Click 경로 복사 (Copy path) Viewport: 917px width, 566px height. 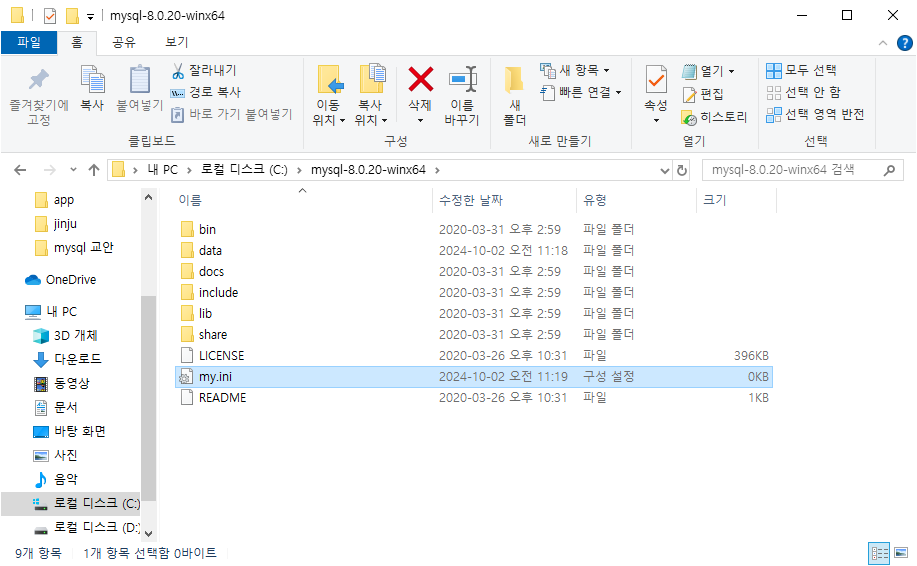(x=206, y=92)
